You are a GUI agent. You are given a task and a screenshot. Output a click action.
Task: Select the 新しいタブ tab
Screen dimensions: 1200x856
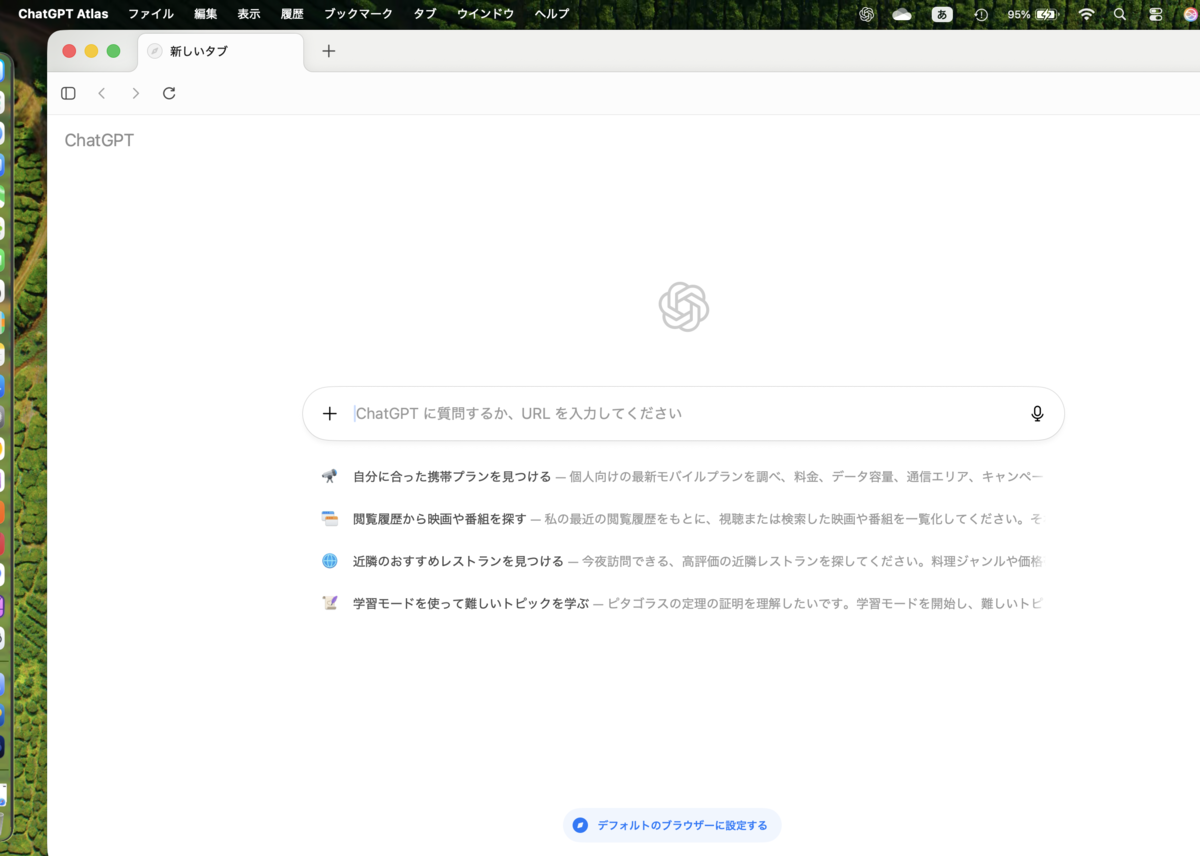pos(220,51)
